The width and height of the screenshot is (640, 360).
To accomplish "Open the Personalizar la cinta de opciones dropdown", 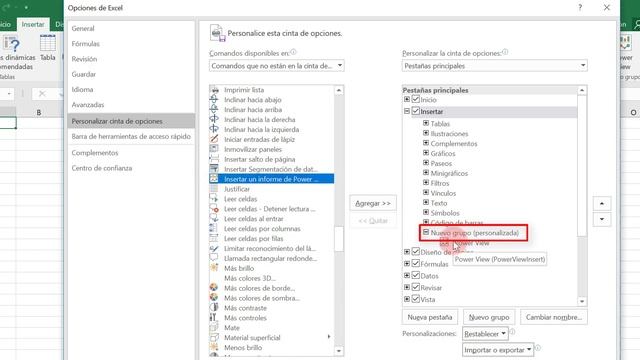I will (495, 65).
